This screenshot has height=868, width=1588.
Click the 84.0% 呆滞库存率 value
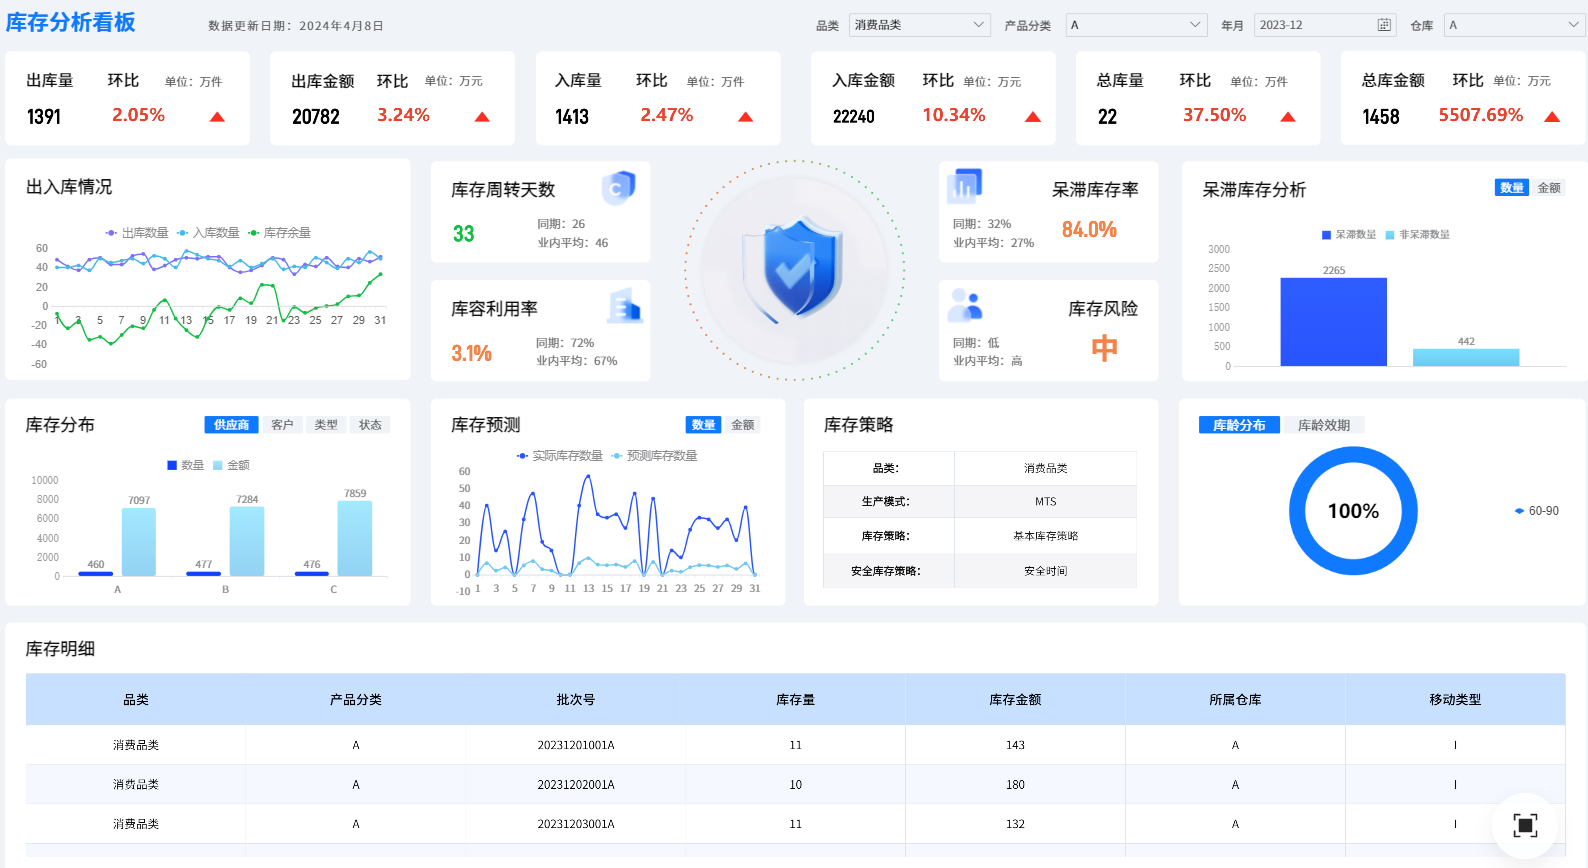click(1089, 230)
